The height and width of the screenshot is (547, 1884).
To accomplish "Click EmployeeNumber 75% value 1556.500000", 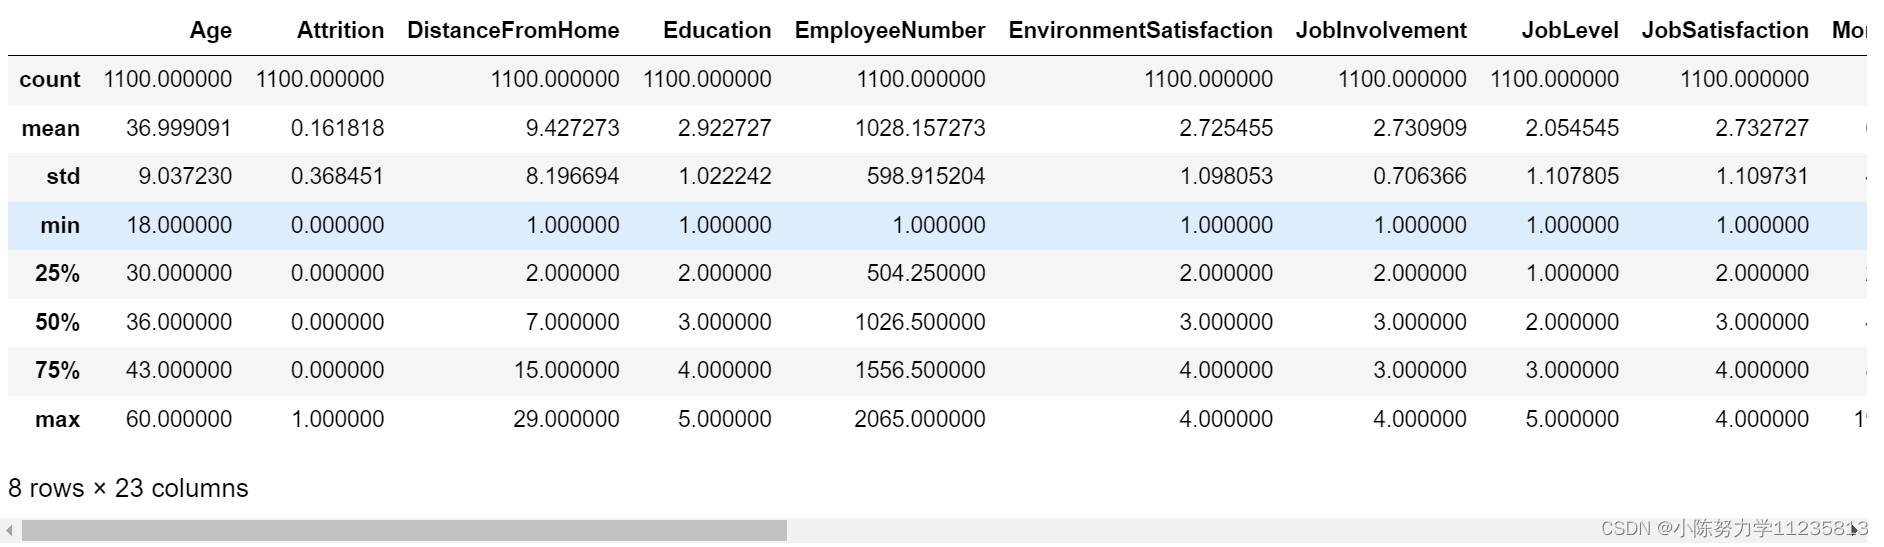I will point(920,371).
